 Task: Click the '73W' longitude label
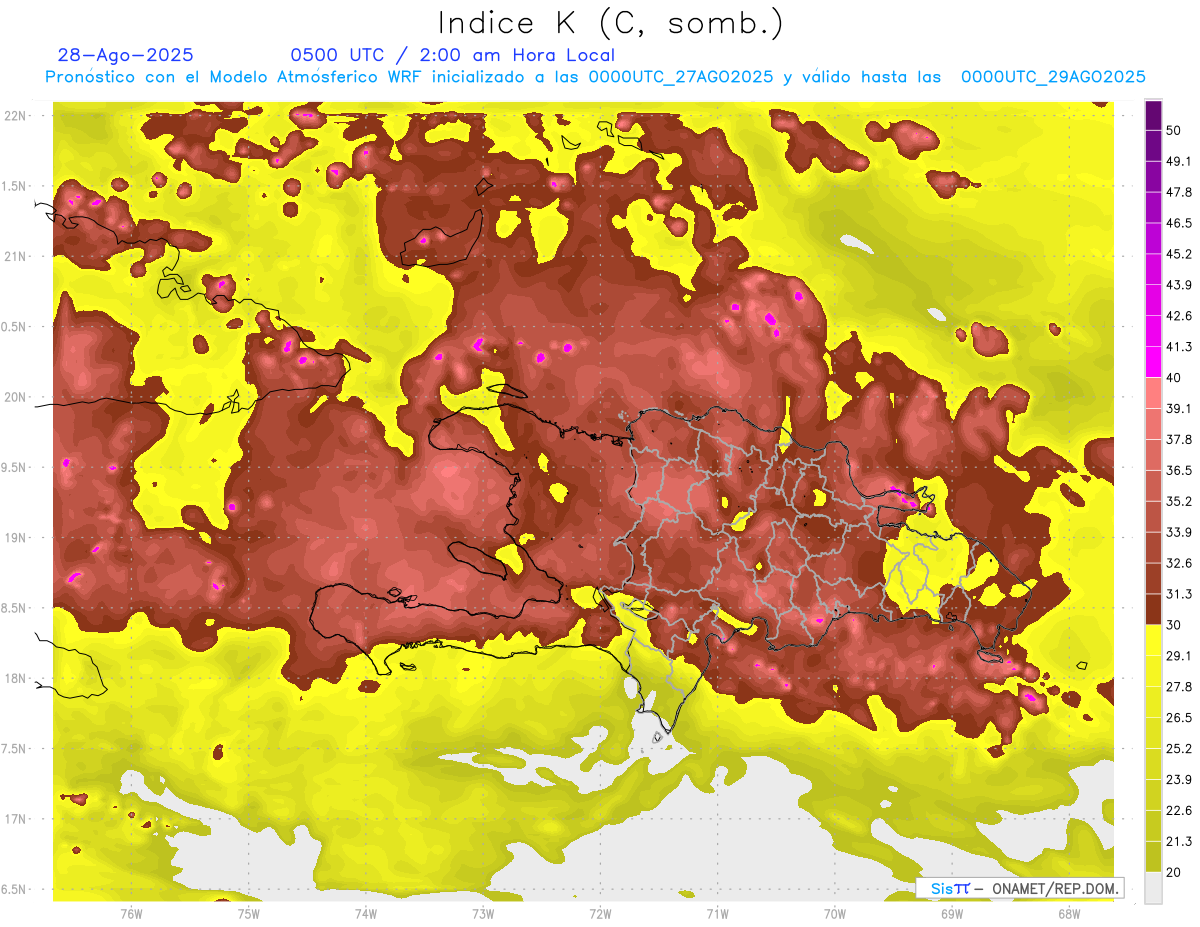pos(482,913)
